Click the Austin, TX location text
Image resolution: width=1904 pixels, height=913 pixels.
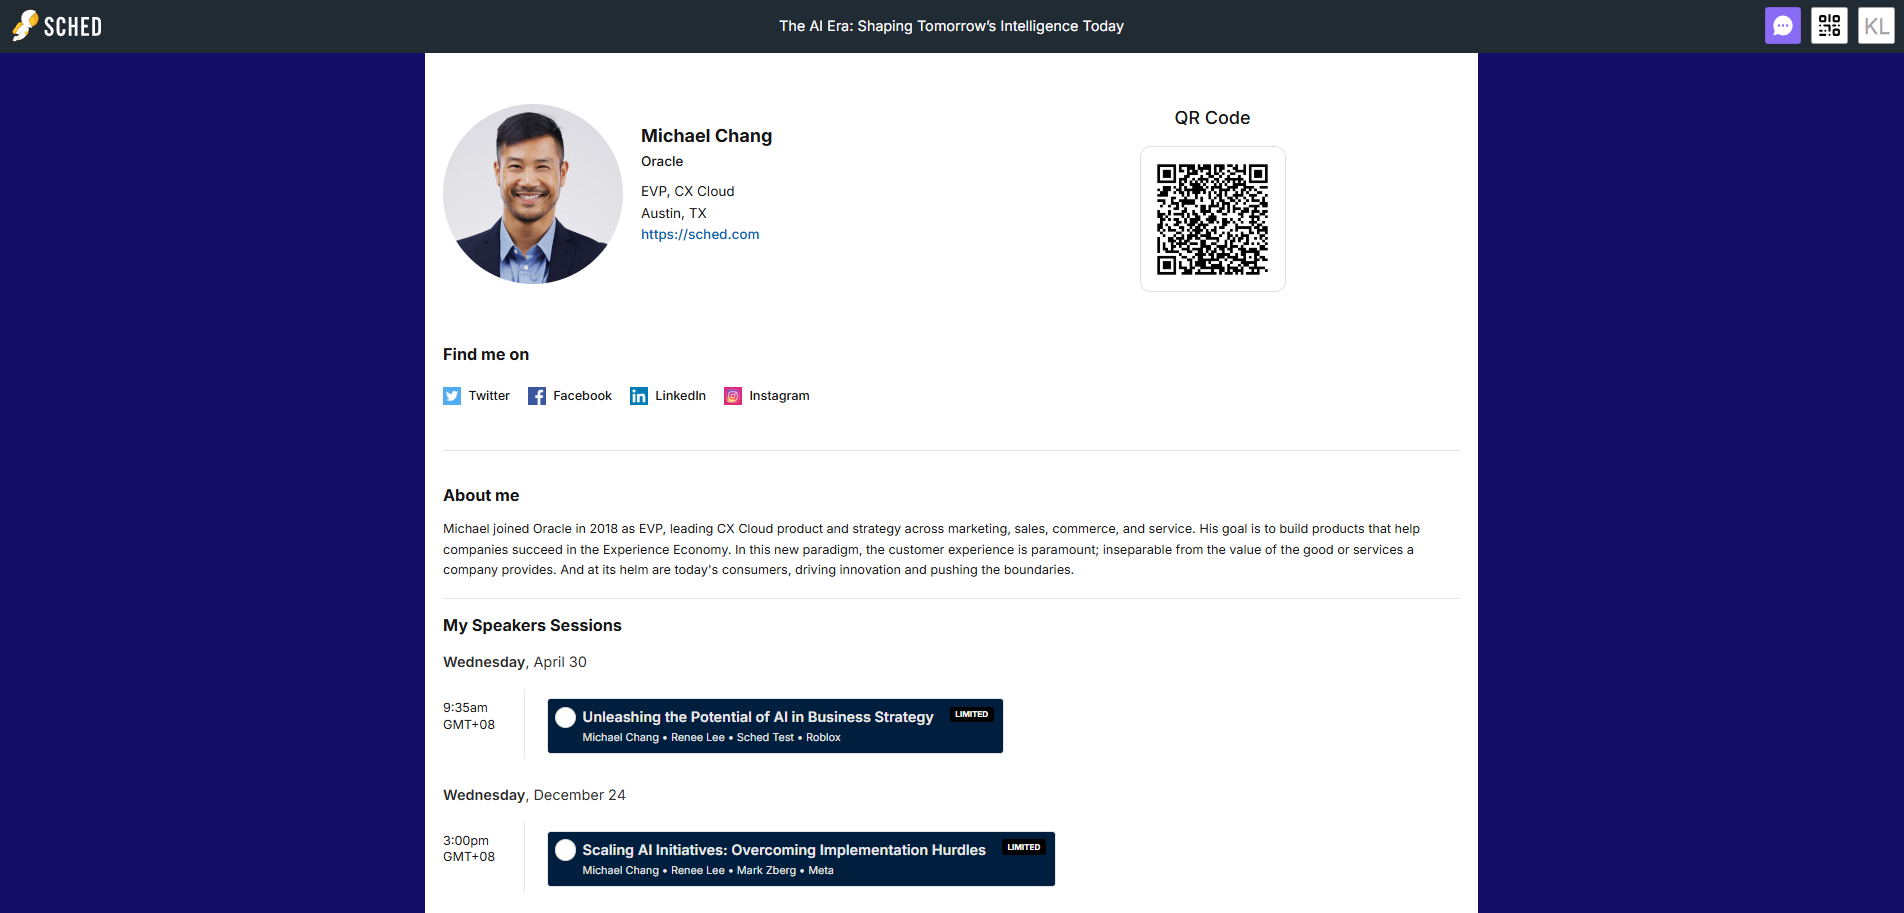673,213
